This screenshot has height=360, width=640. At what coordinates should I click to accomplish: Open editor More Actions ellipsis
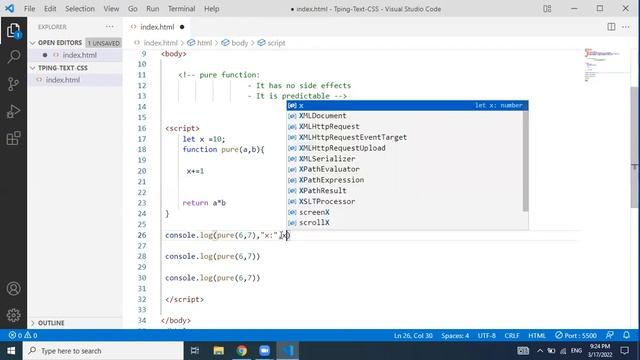(626, 27)
